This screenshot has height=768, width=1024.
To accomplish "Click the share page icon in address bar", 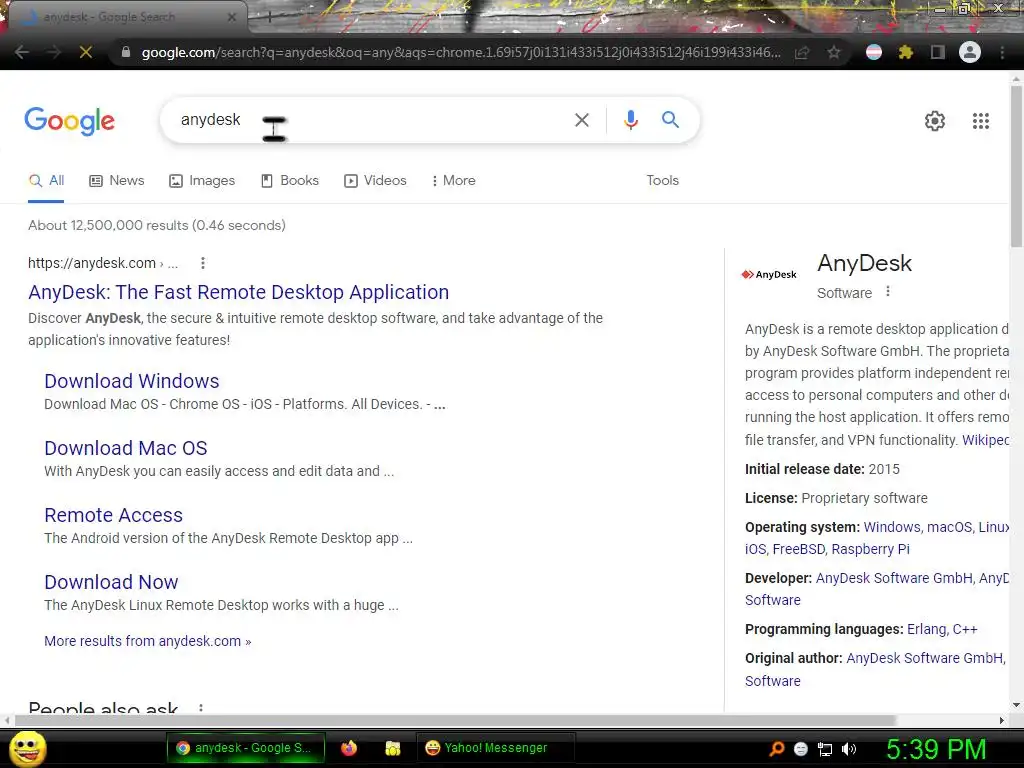I will [802, 52].
